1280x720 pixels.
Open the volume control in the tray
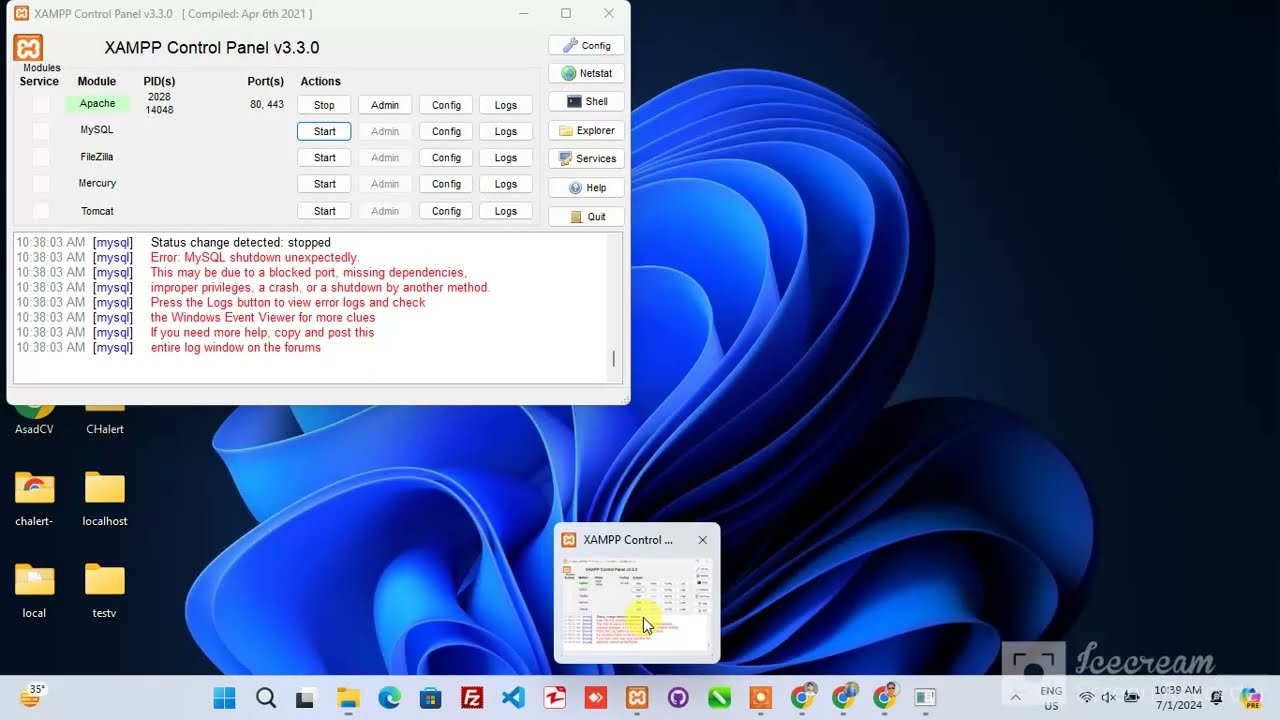click(x=1109, y=697)
